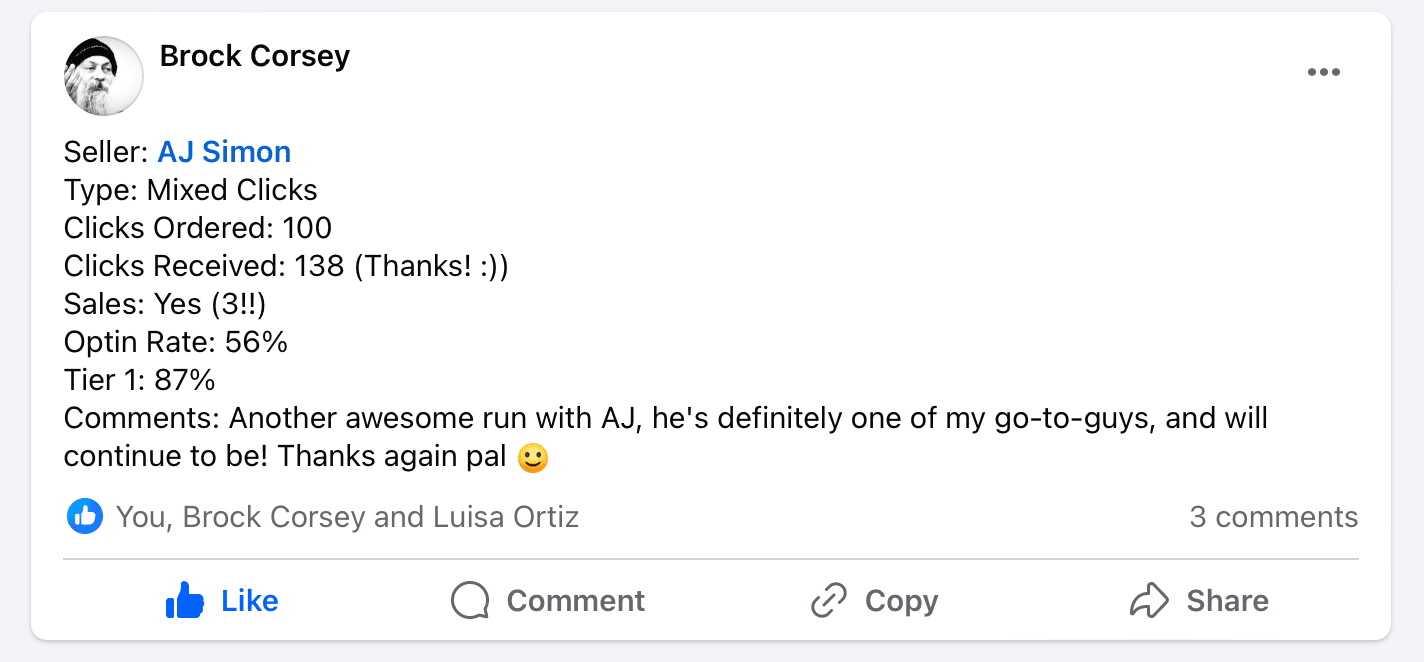Click the speech bubble Comment icon
The height and width of the screenshot is (662, 1424).
click(x=470, y=600)
